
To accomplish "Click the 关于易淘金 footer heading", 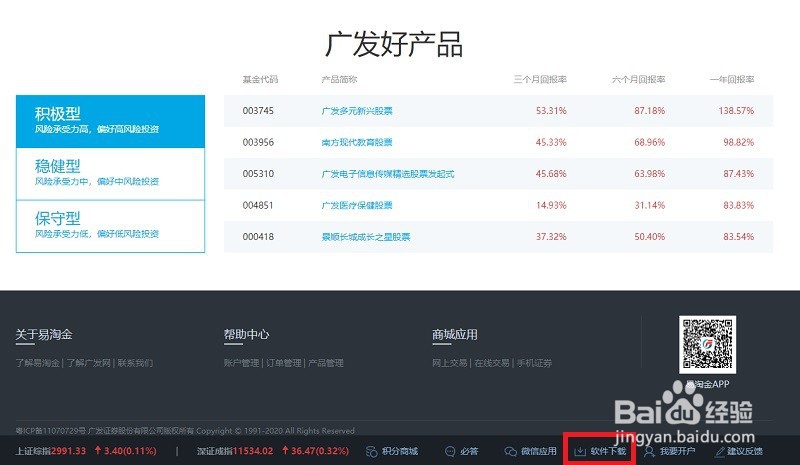I will [x=44, y=335].
